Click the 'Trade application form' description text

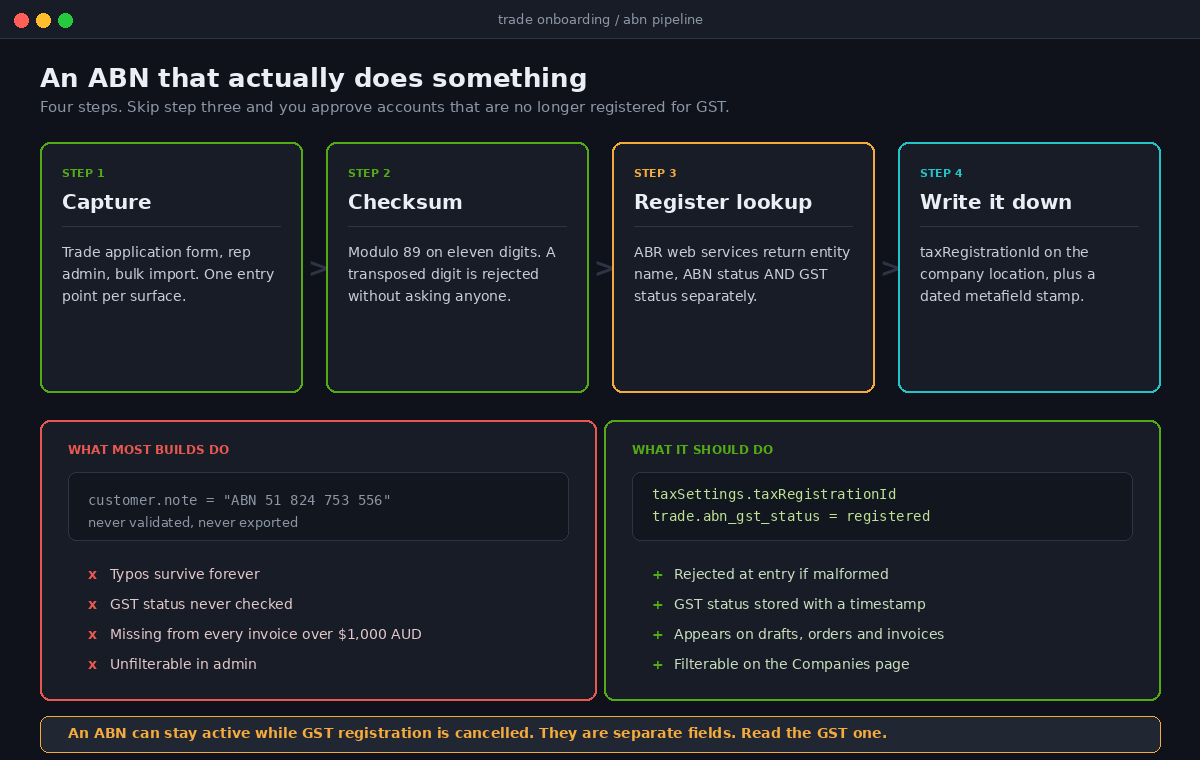coord(168,274)
